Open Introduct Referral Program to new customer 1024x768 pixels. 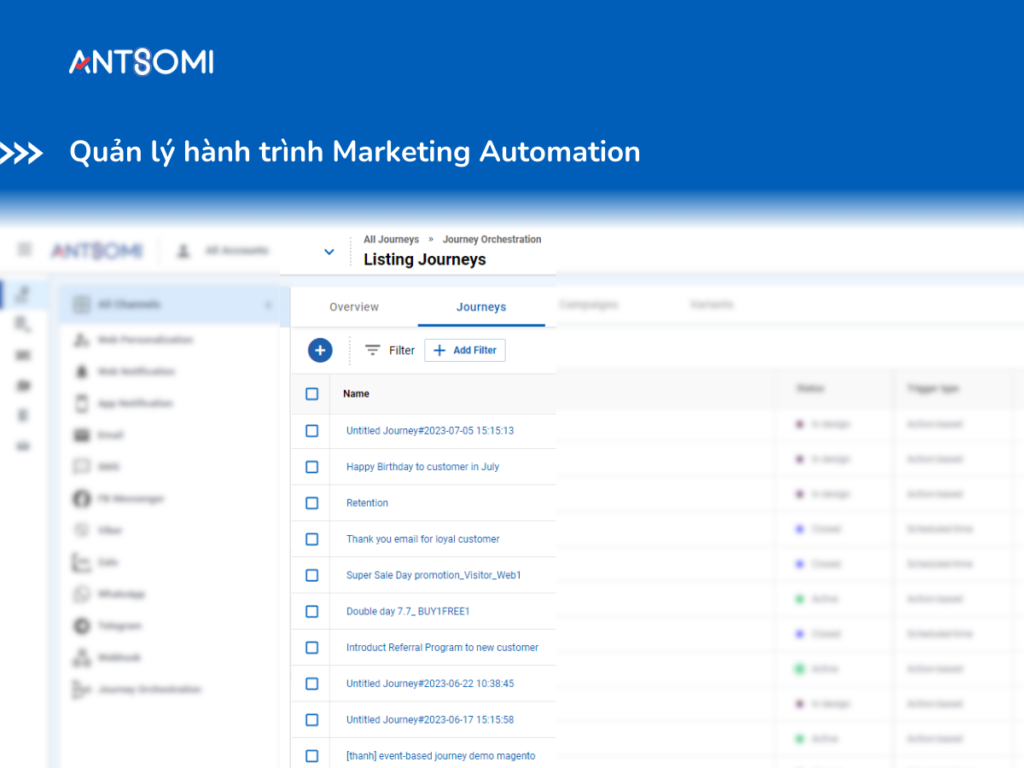tap(442, 648)
